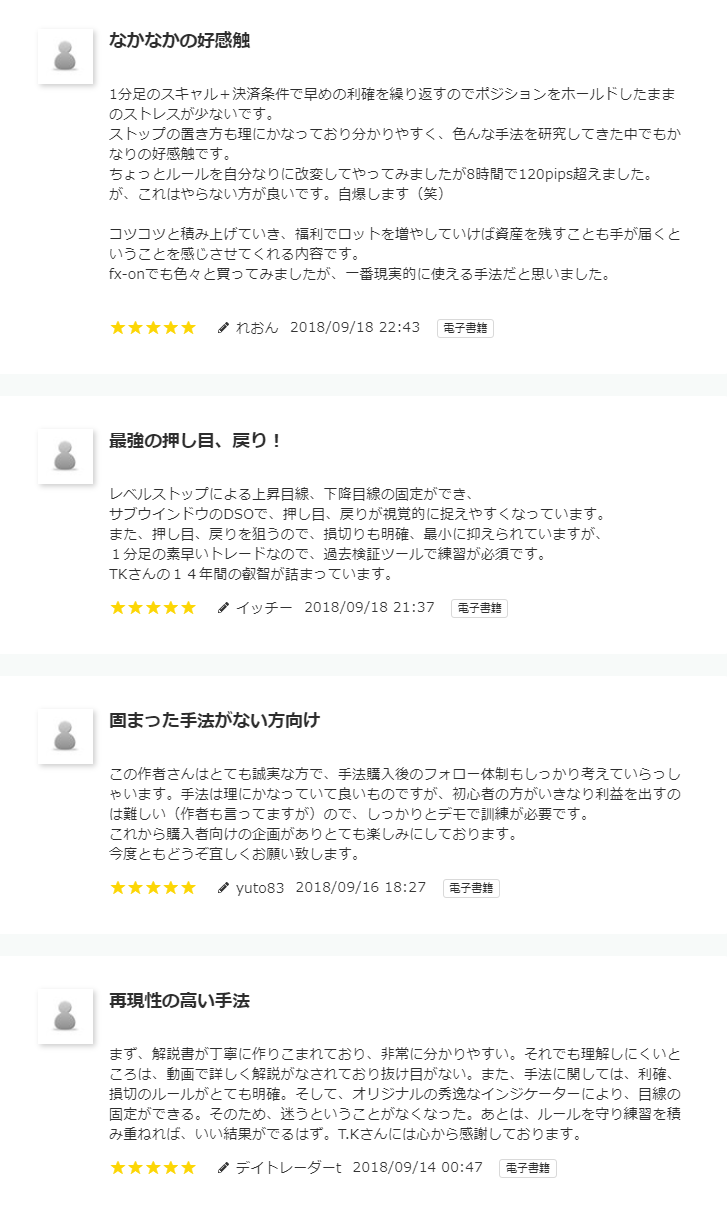Screen dimensions: 727x1208
Task: Open reviewer イッチー's profile
Action: pyautogui.click(x=264, y=608)
